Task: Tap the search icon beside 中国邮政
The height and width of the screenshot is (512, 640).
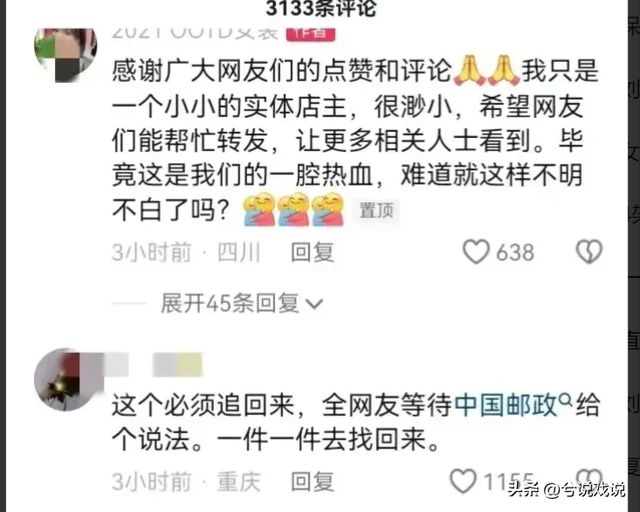Action: pyautogui.click(x=565, y=398)
